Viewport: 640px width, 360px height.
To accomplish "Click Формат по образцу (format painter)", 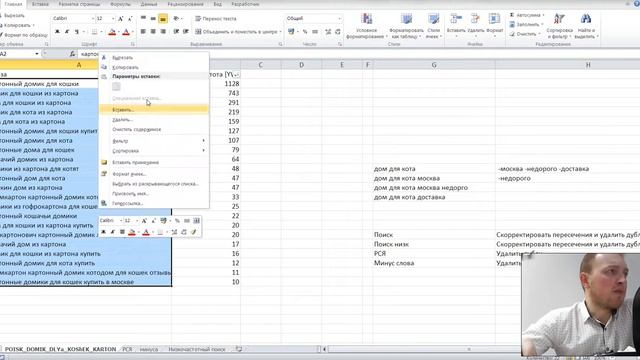I will pos(24,35).
